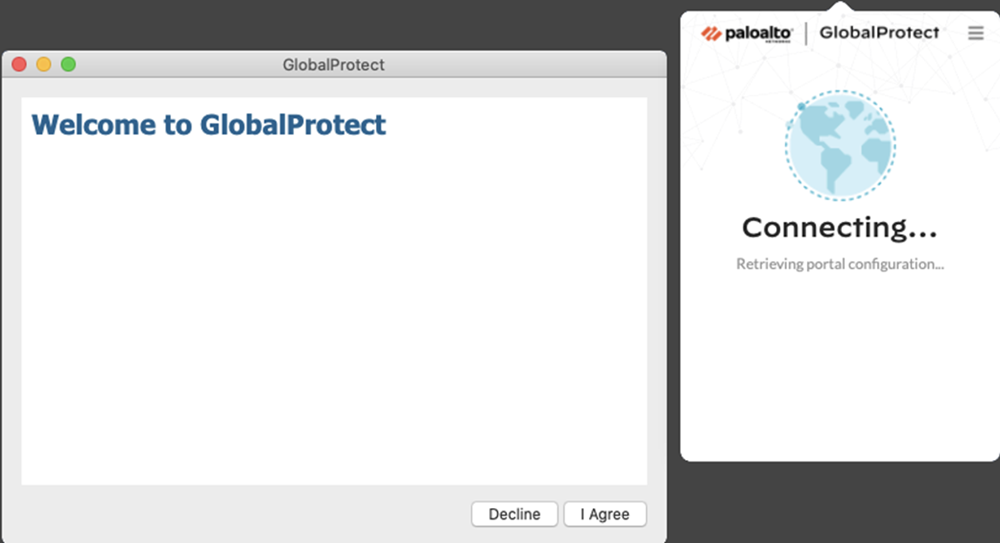1000x543 pixels.
Task: Click the GlobalProtect title in the title bar
Action: pyautogui.click(x=333, y=65)
